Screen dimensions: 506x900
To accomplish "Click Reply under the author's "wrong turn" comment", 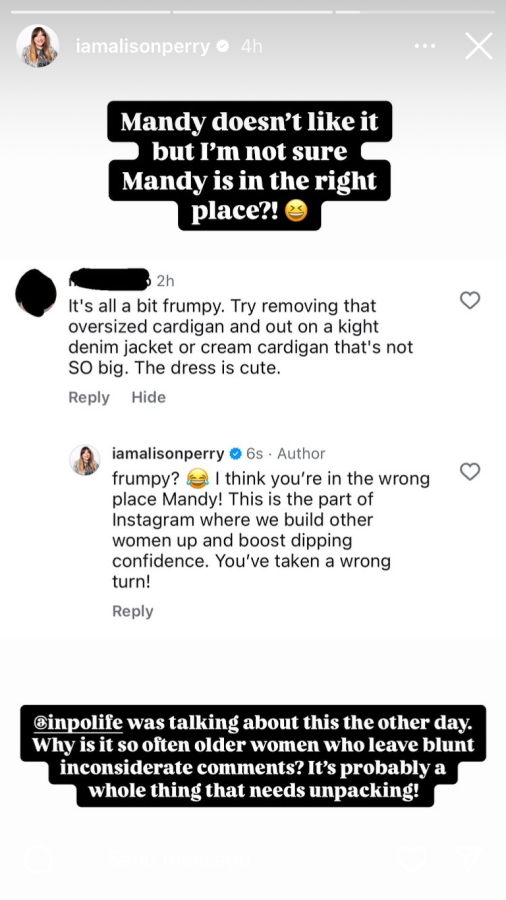I will point(133,611).
